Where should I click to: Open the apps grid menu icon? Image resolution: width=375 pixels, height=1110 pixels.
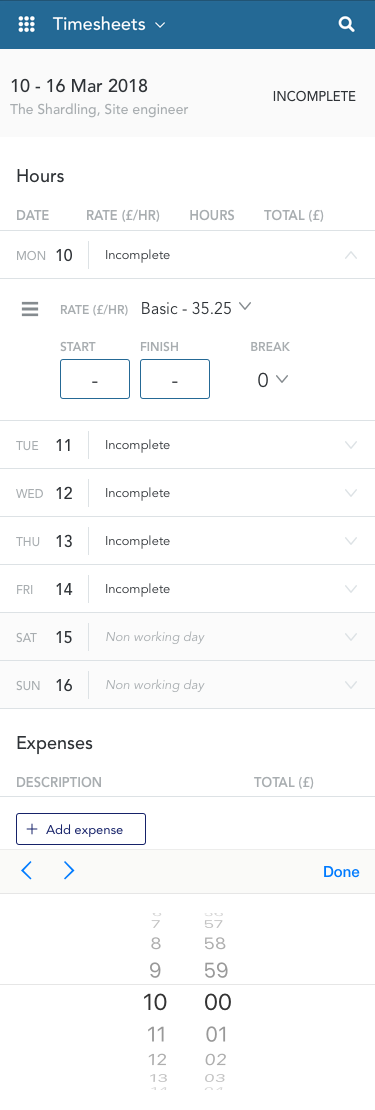click(26, 24)
